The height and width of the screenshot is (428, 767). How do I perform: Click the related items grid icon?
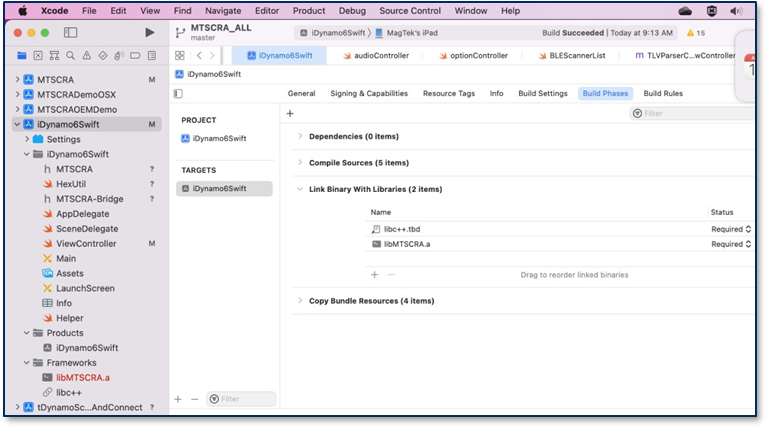coord(180,56)
